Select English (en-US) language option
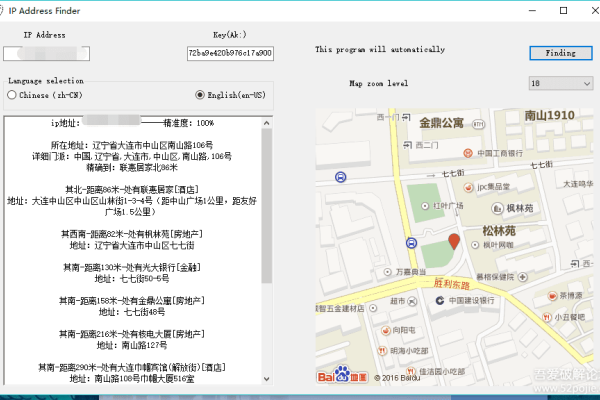 (231, 95)
